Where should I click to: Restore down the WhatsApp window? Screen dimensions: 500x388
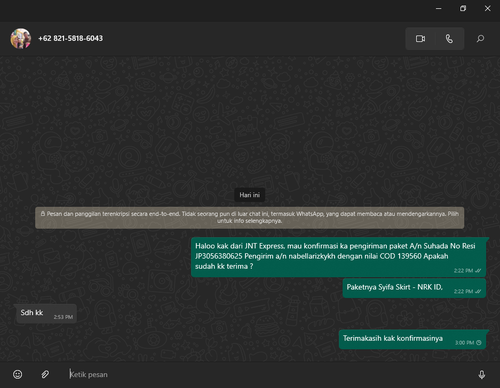click(463, 8)
